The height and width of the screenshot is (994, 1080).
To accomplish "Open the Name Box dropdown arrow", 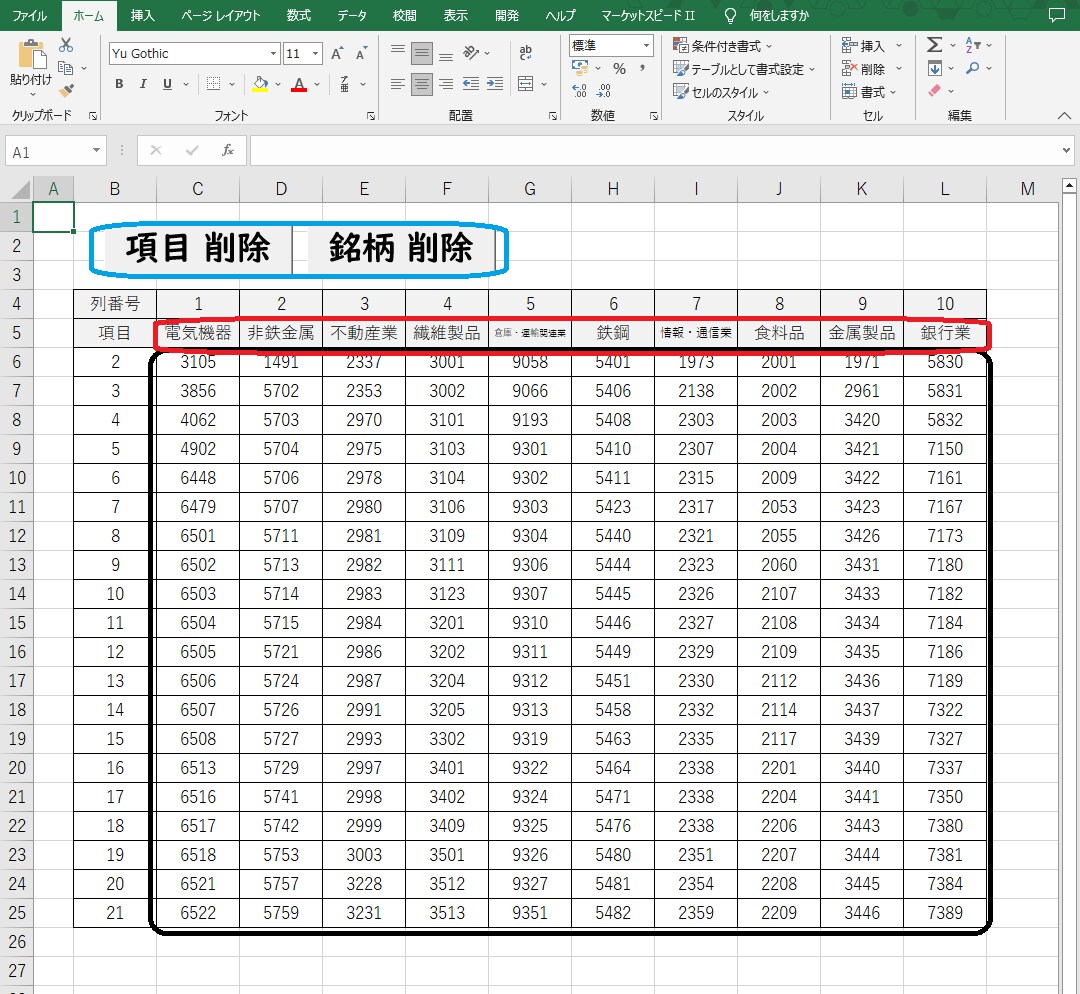I will [96, 151].
